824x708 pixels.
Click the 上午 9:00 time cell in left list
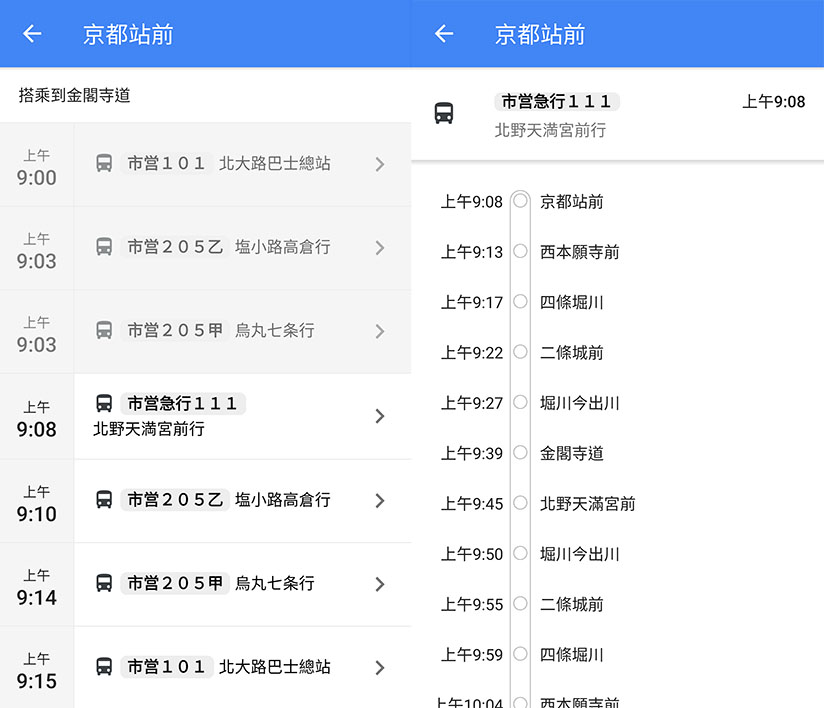point(36,167)
